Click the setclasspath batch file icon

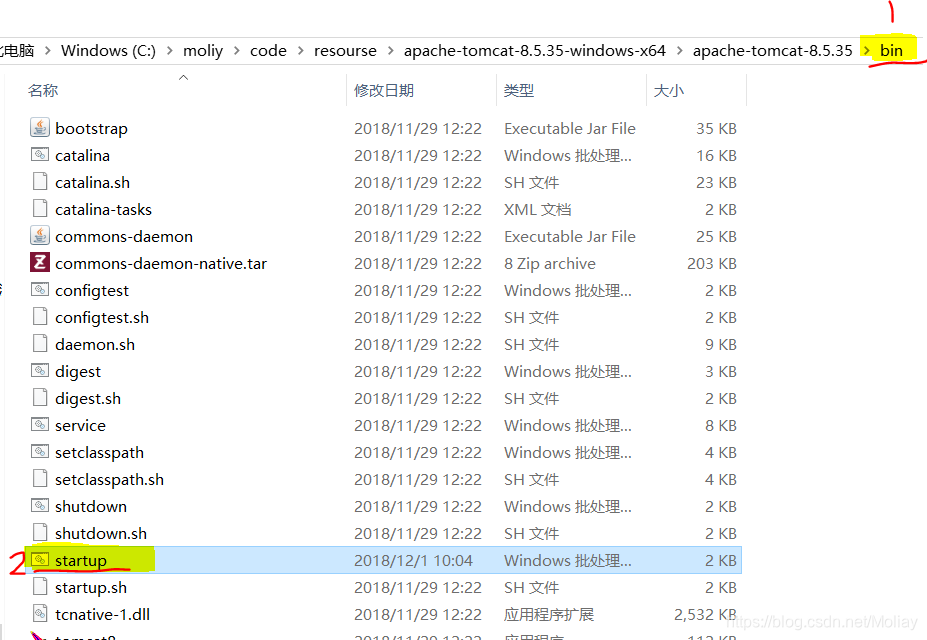coord(40,452)
